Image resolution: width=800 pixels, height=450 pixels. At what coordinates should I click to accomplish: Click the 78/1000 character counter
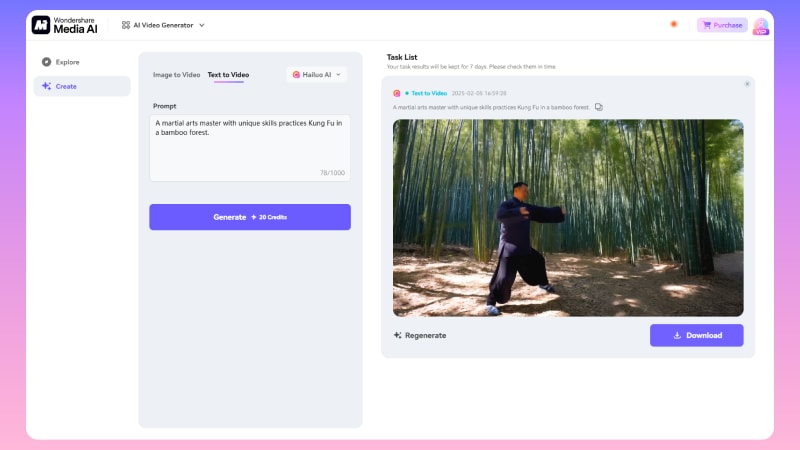click(332, 173)
